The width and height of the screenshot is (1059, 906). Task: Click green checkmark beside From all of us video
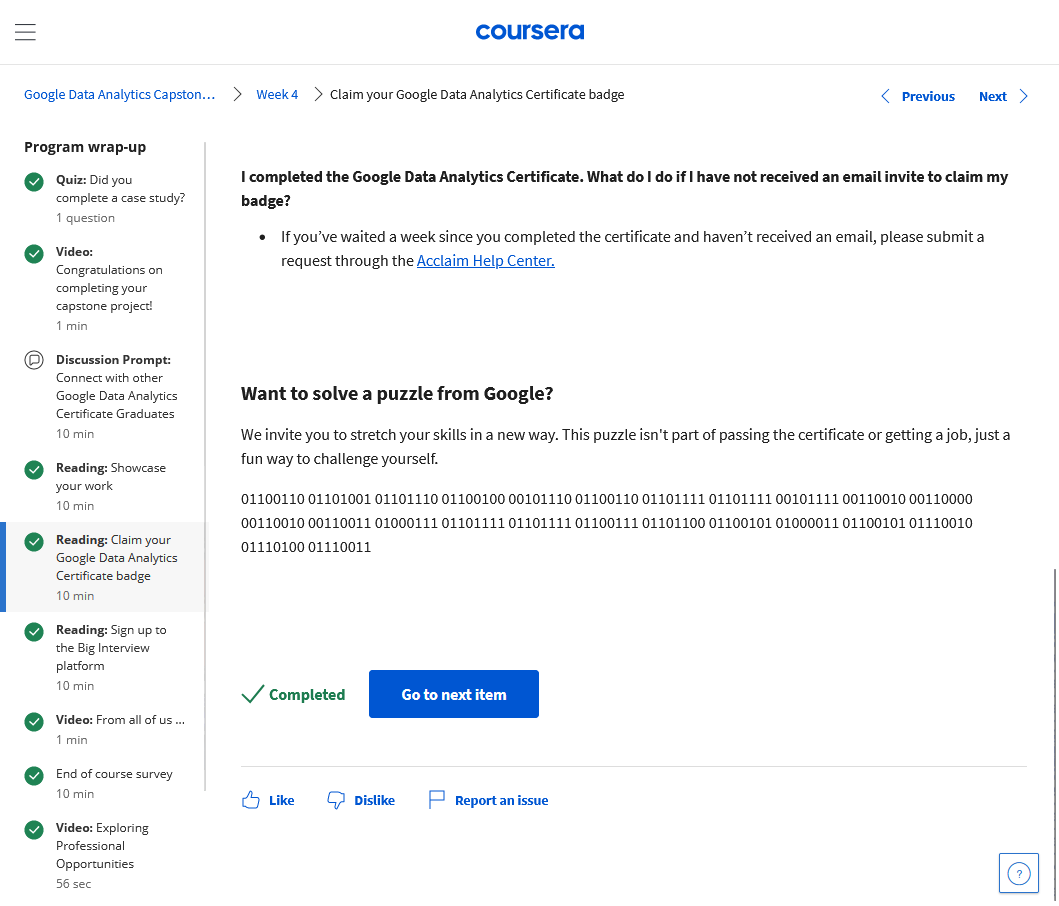click(34, 722)
